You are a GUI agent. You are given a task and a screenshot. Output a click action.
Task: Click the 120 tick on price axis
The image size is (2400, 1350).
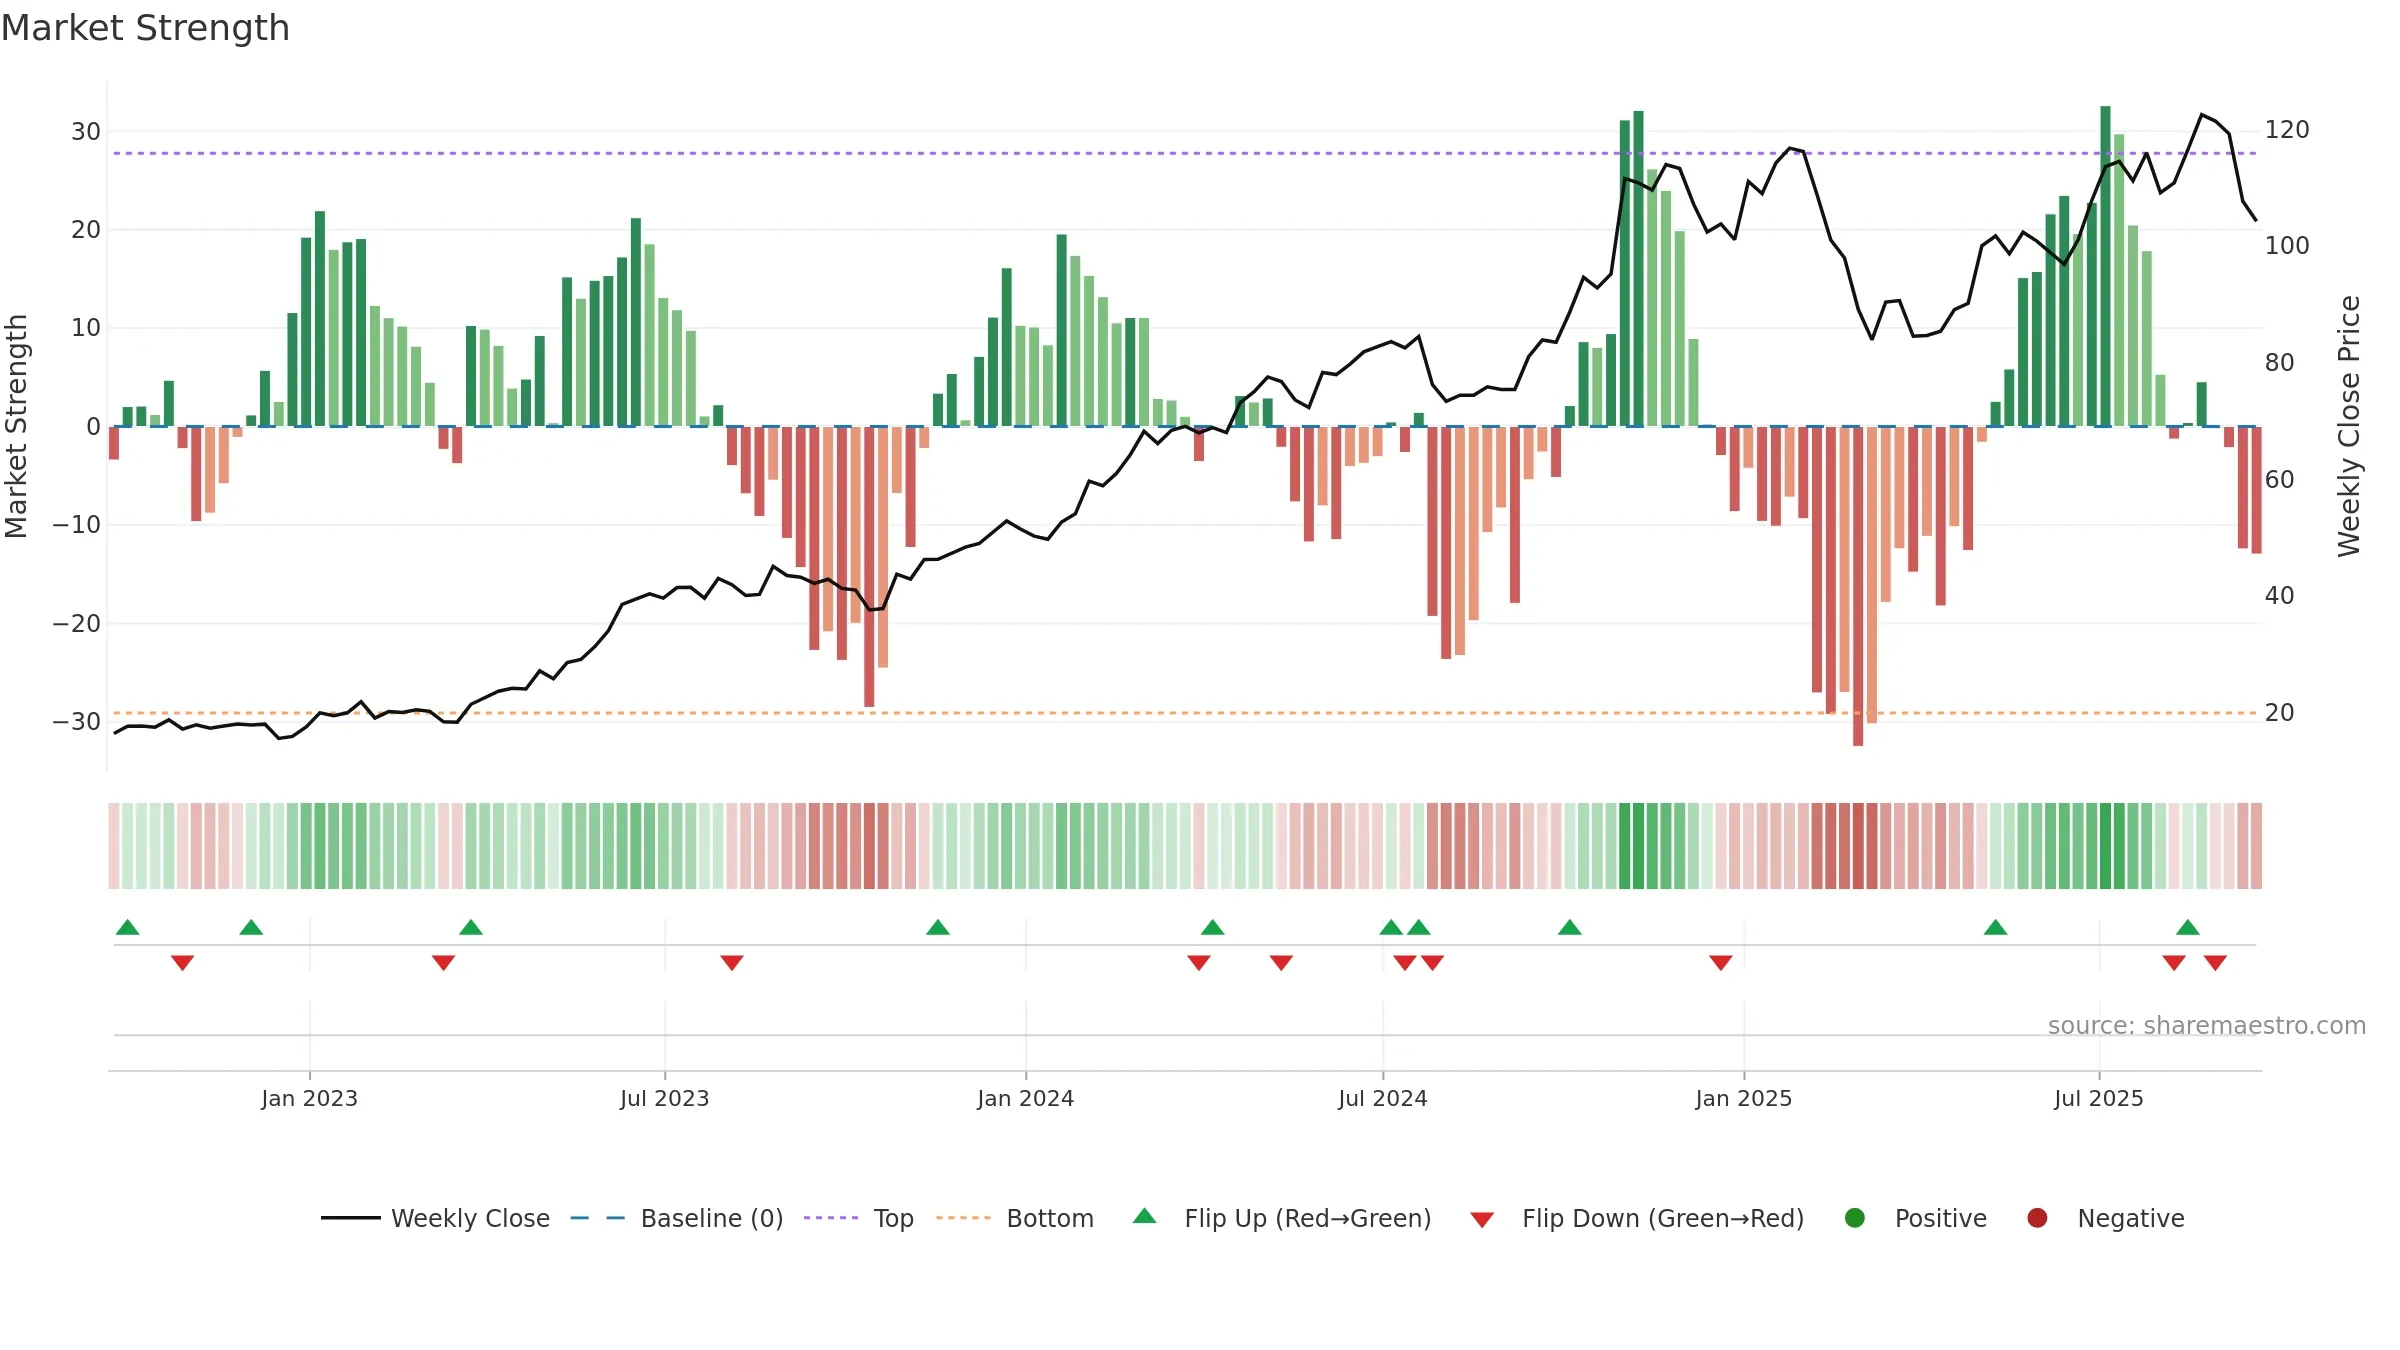pyautogui.click(x=2288, y=130)
